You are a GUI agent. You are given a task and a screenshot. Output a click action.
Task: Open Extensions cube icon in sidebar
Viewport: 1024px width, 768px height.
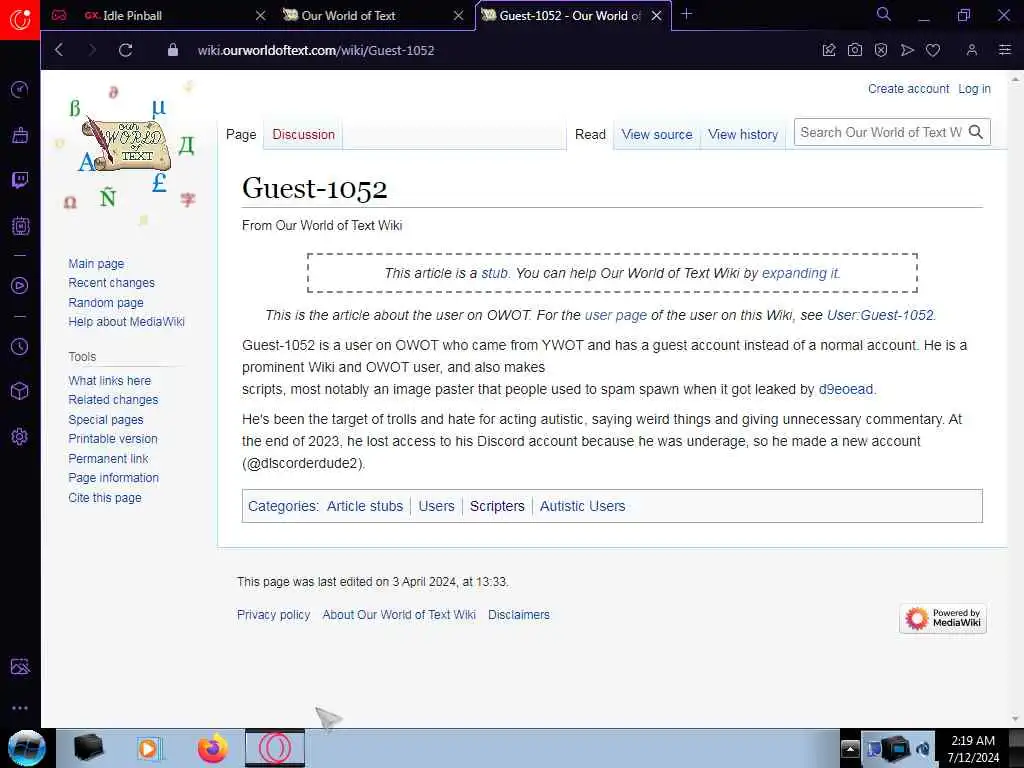click(x=20, y=391)
